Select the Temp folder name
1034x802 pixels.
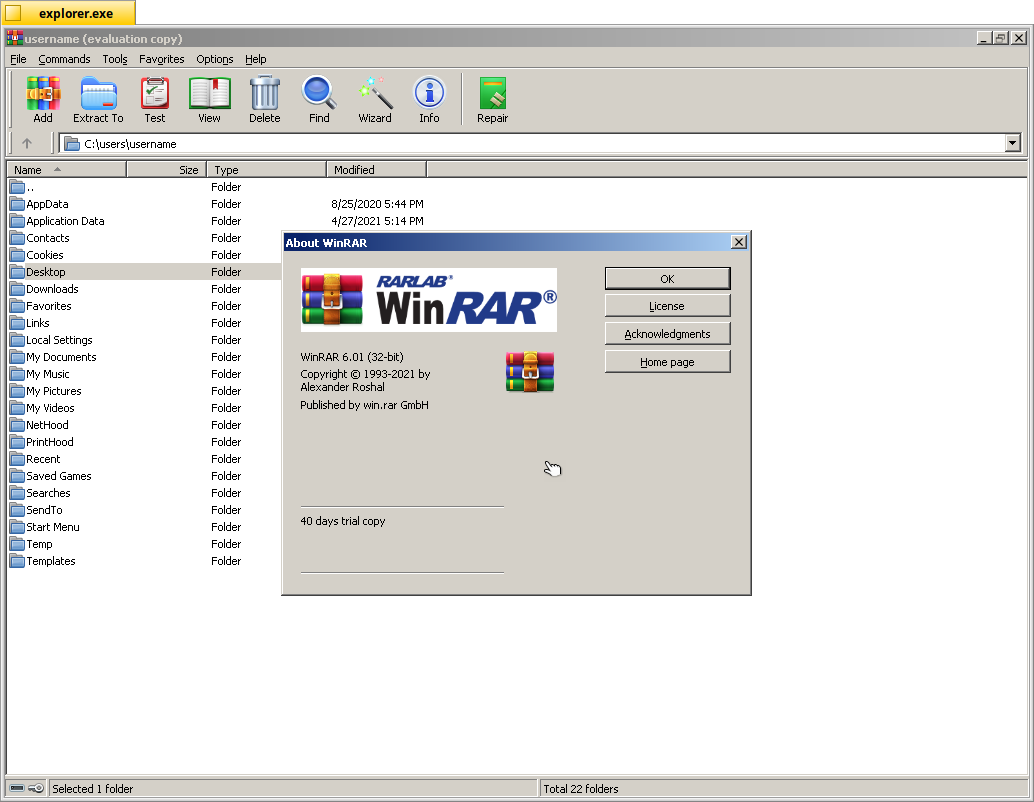pos(40,544)
